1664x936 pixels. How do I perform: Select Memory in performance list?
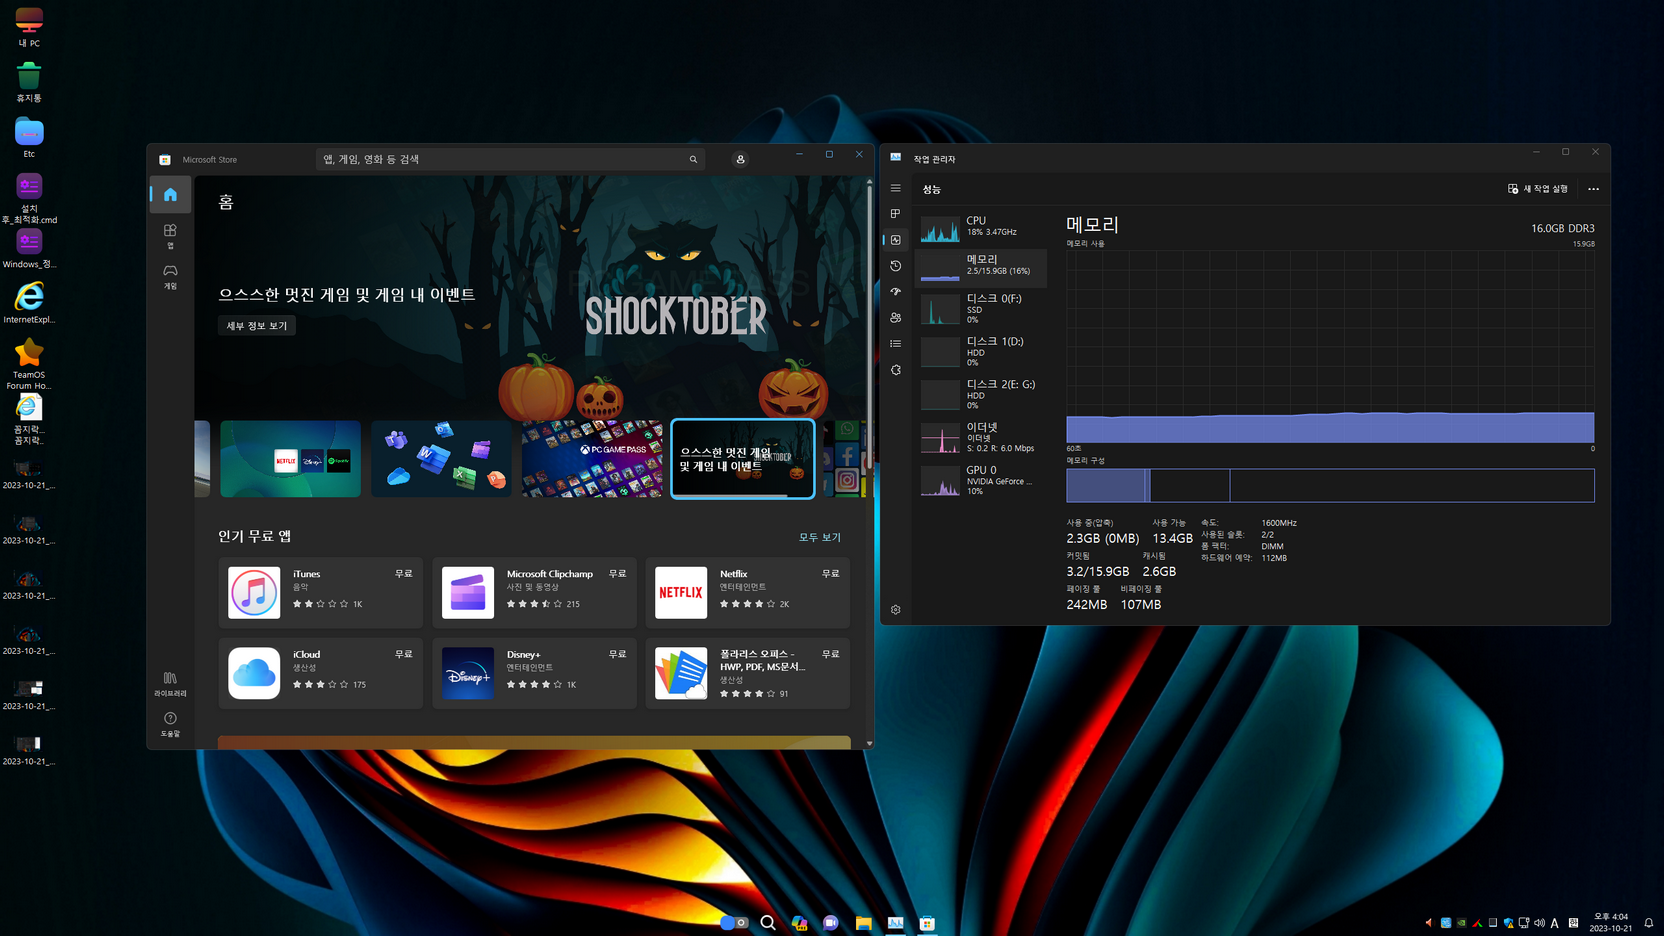click(981, 267)
